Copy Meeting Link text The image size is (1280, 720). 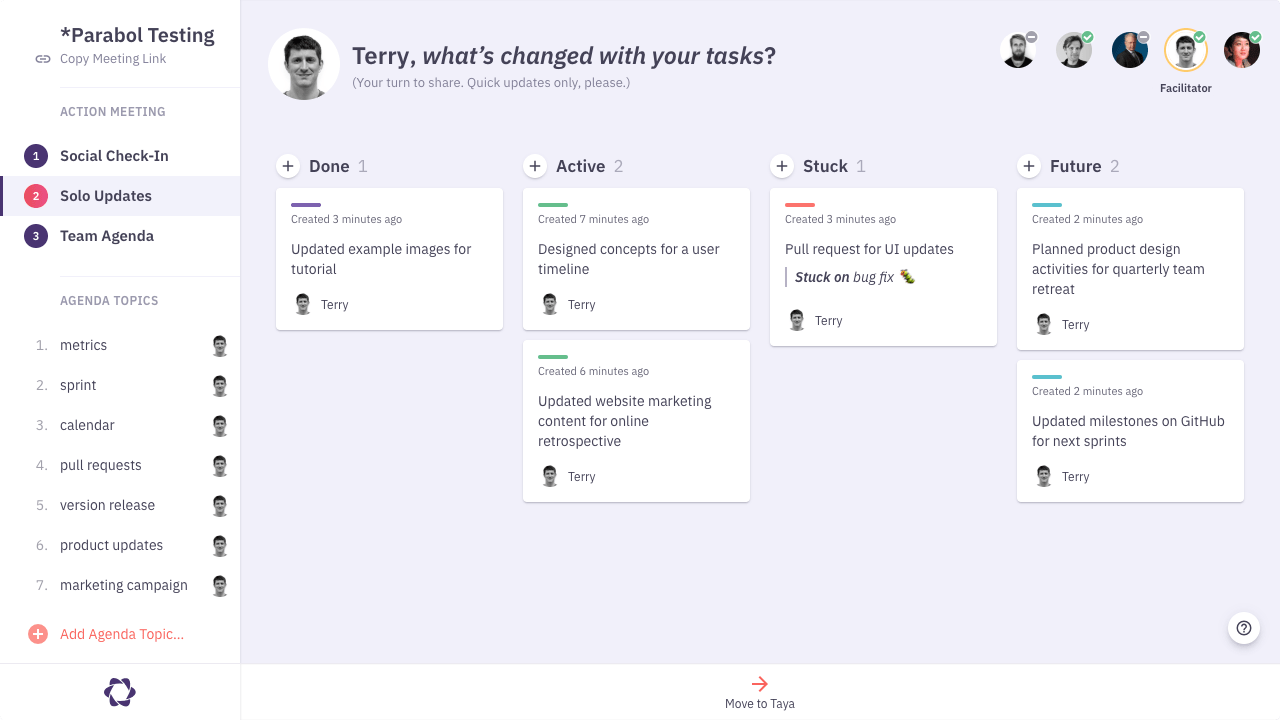point(113,59)
